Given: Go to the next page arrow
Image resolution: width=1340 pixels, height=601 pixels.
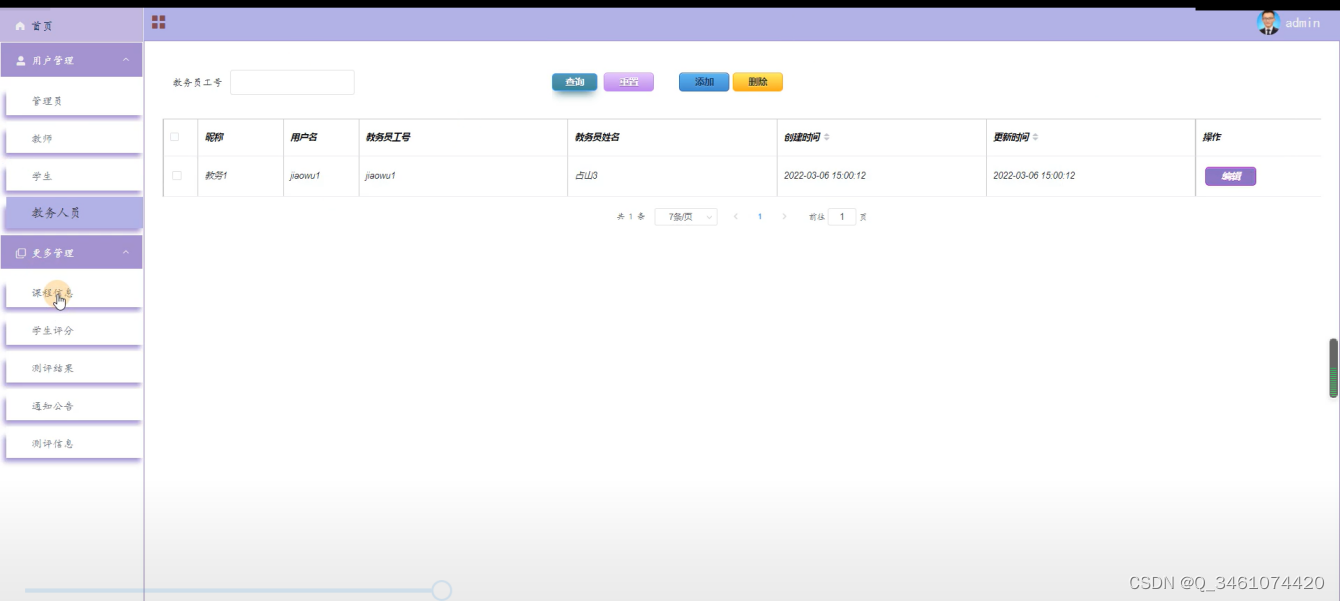Looking at the screenshot, I should pyautogui.click(x=784, y=217).
